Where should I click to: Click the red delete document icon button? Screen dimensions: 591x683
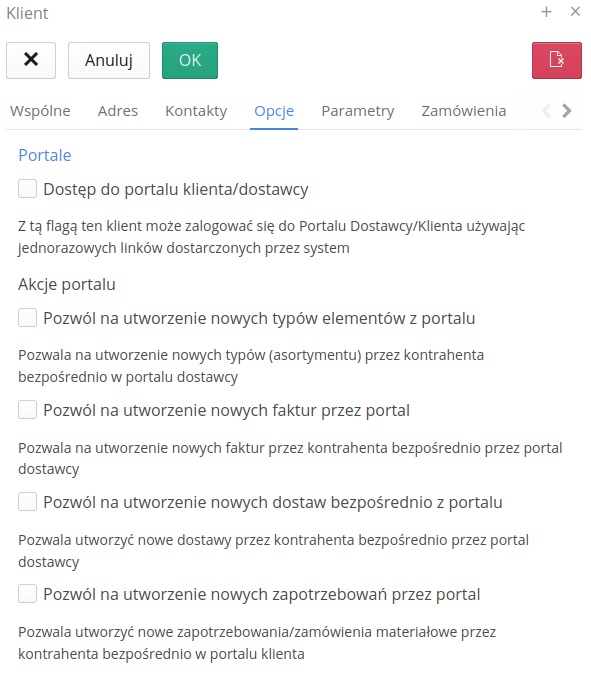(x=557, y=61)
